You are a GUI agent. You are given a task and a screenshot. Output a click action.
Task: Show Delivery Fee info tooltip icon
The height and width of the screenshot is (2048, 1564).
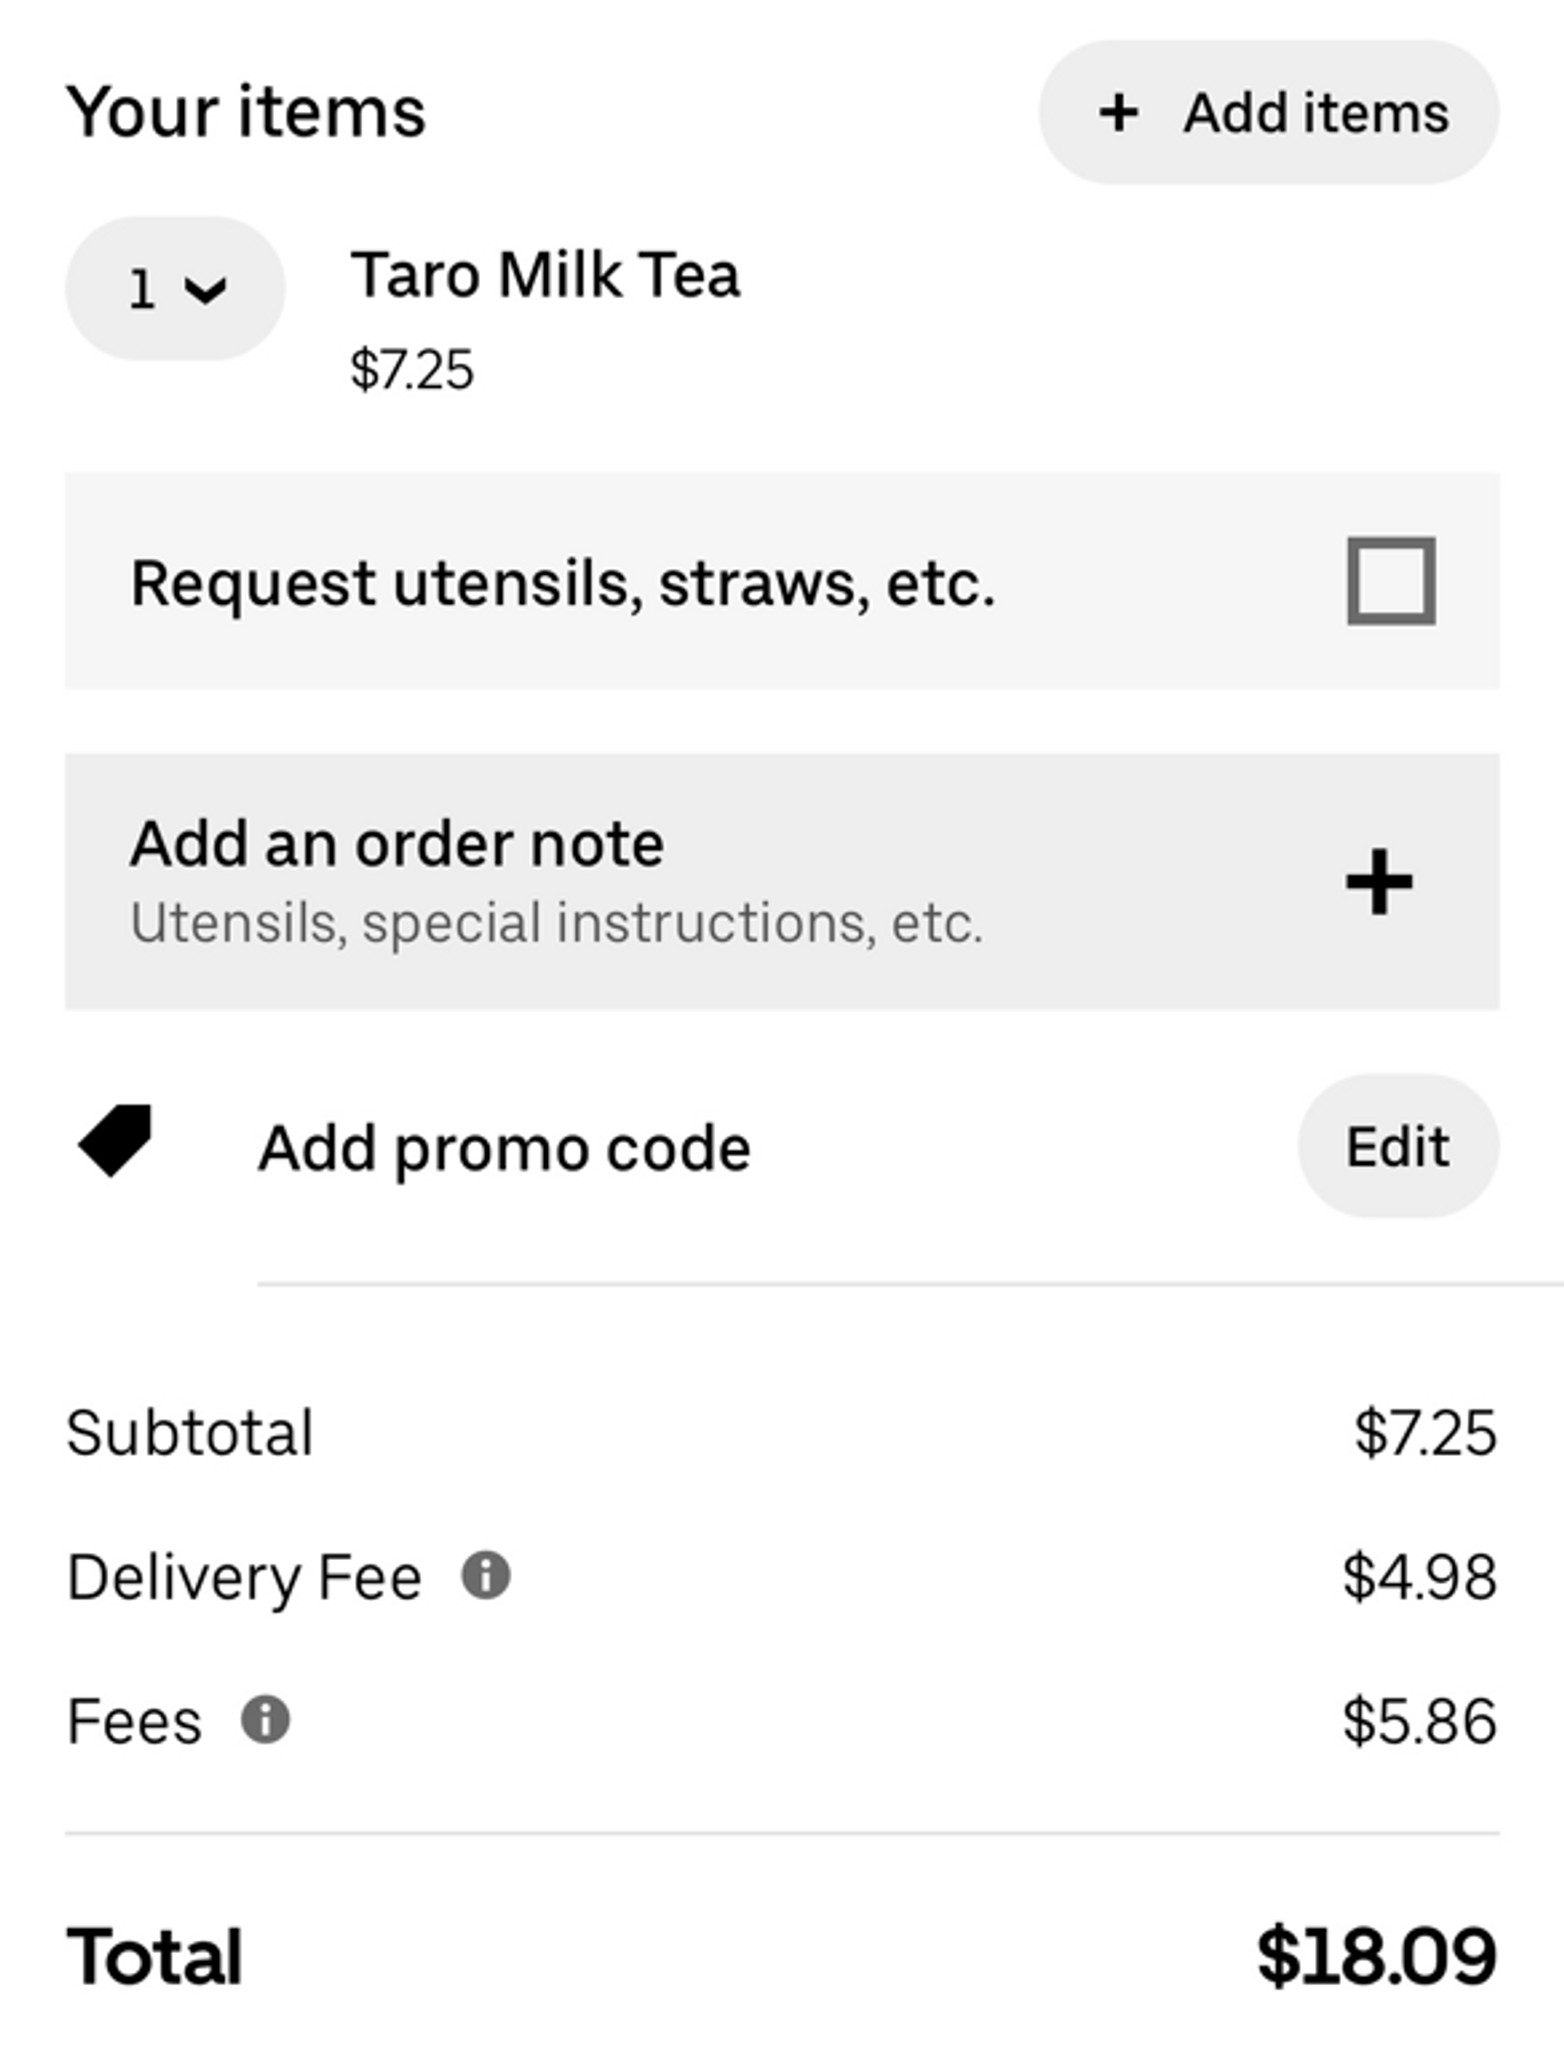[486, 1576]
